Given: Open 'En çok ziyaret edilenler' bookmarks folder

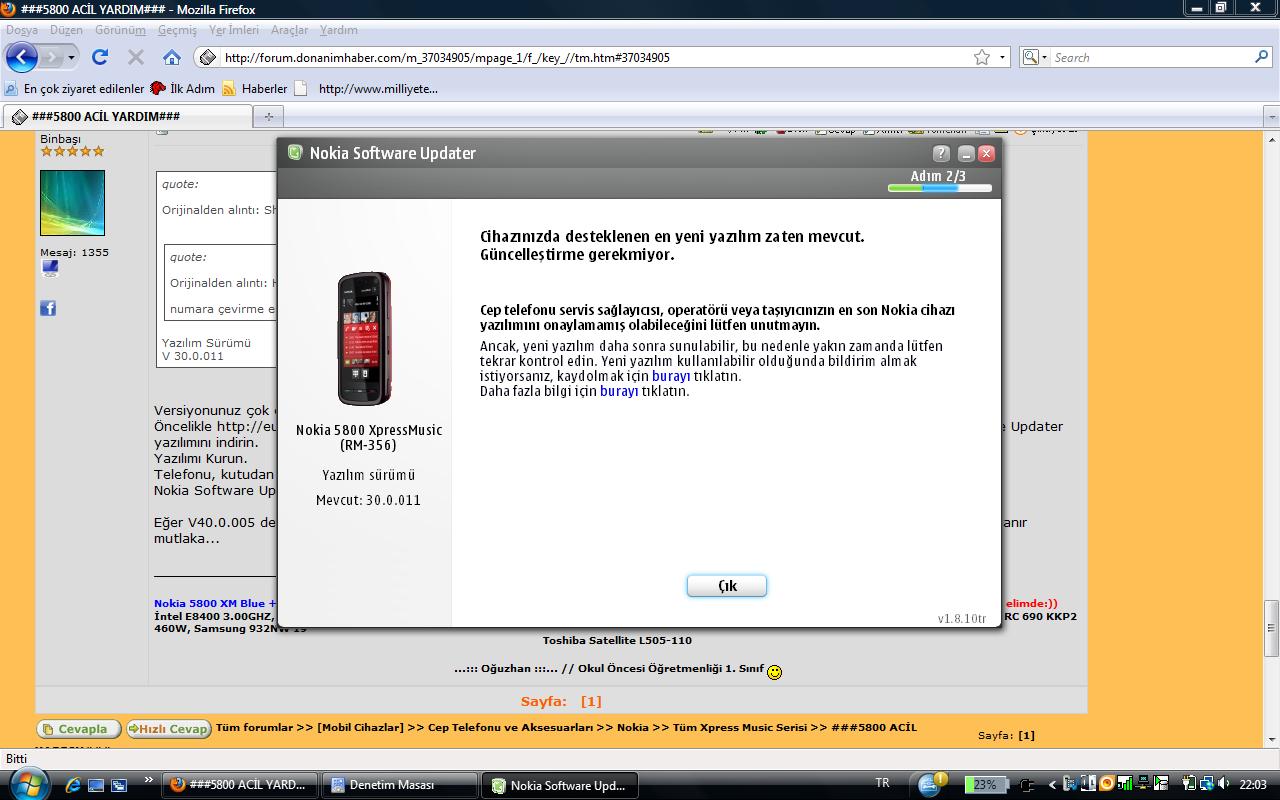Looking at the screenshot, I should [x=75, y=88].
